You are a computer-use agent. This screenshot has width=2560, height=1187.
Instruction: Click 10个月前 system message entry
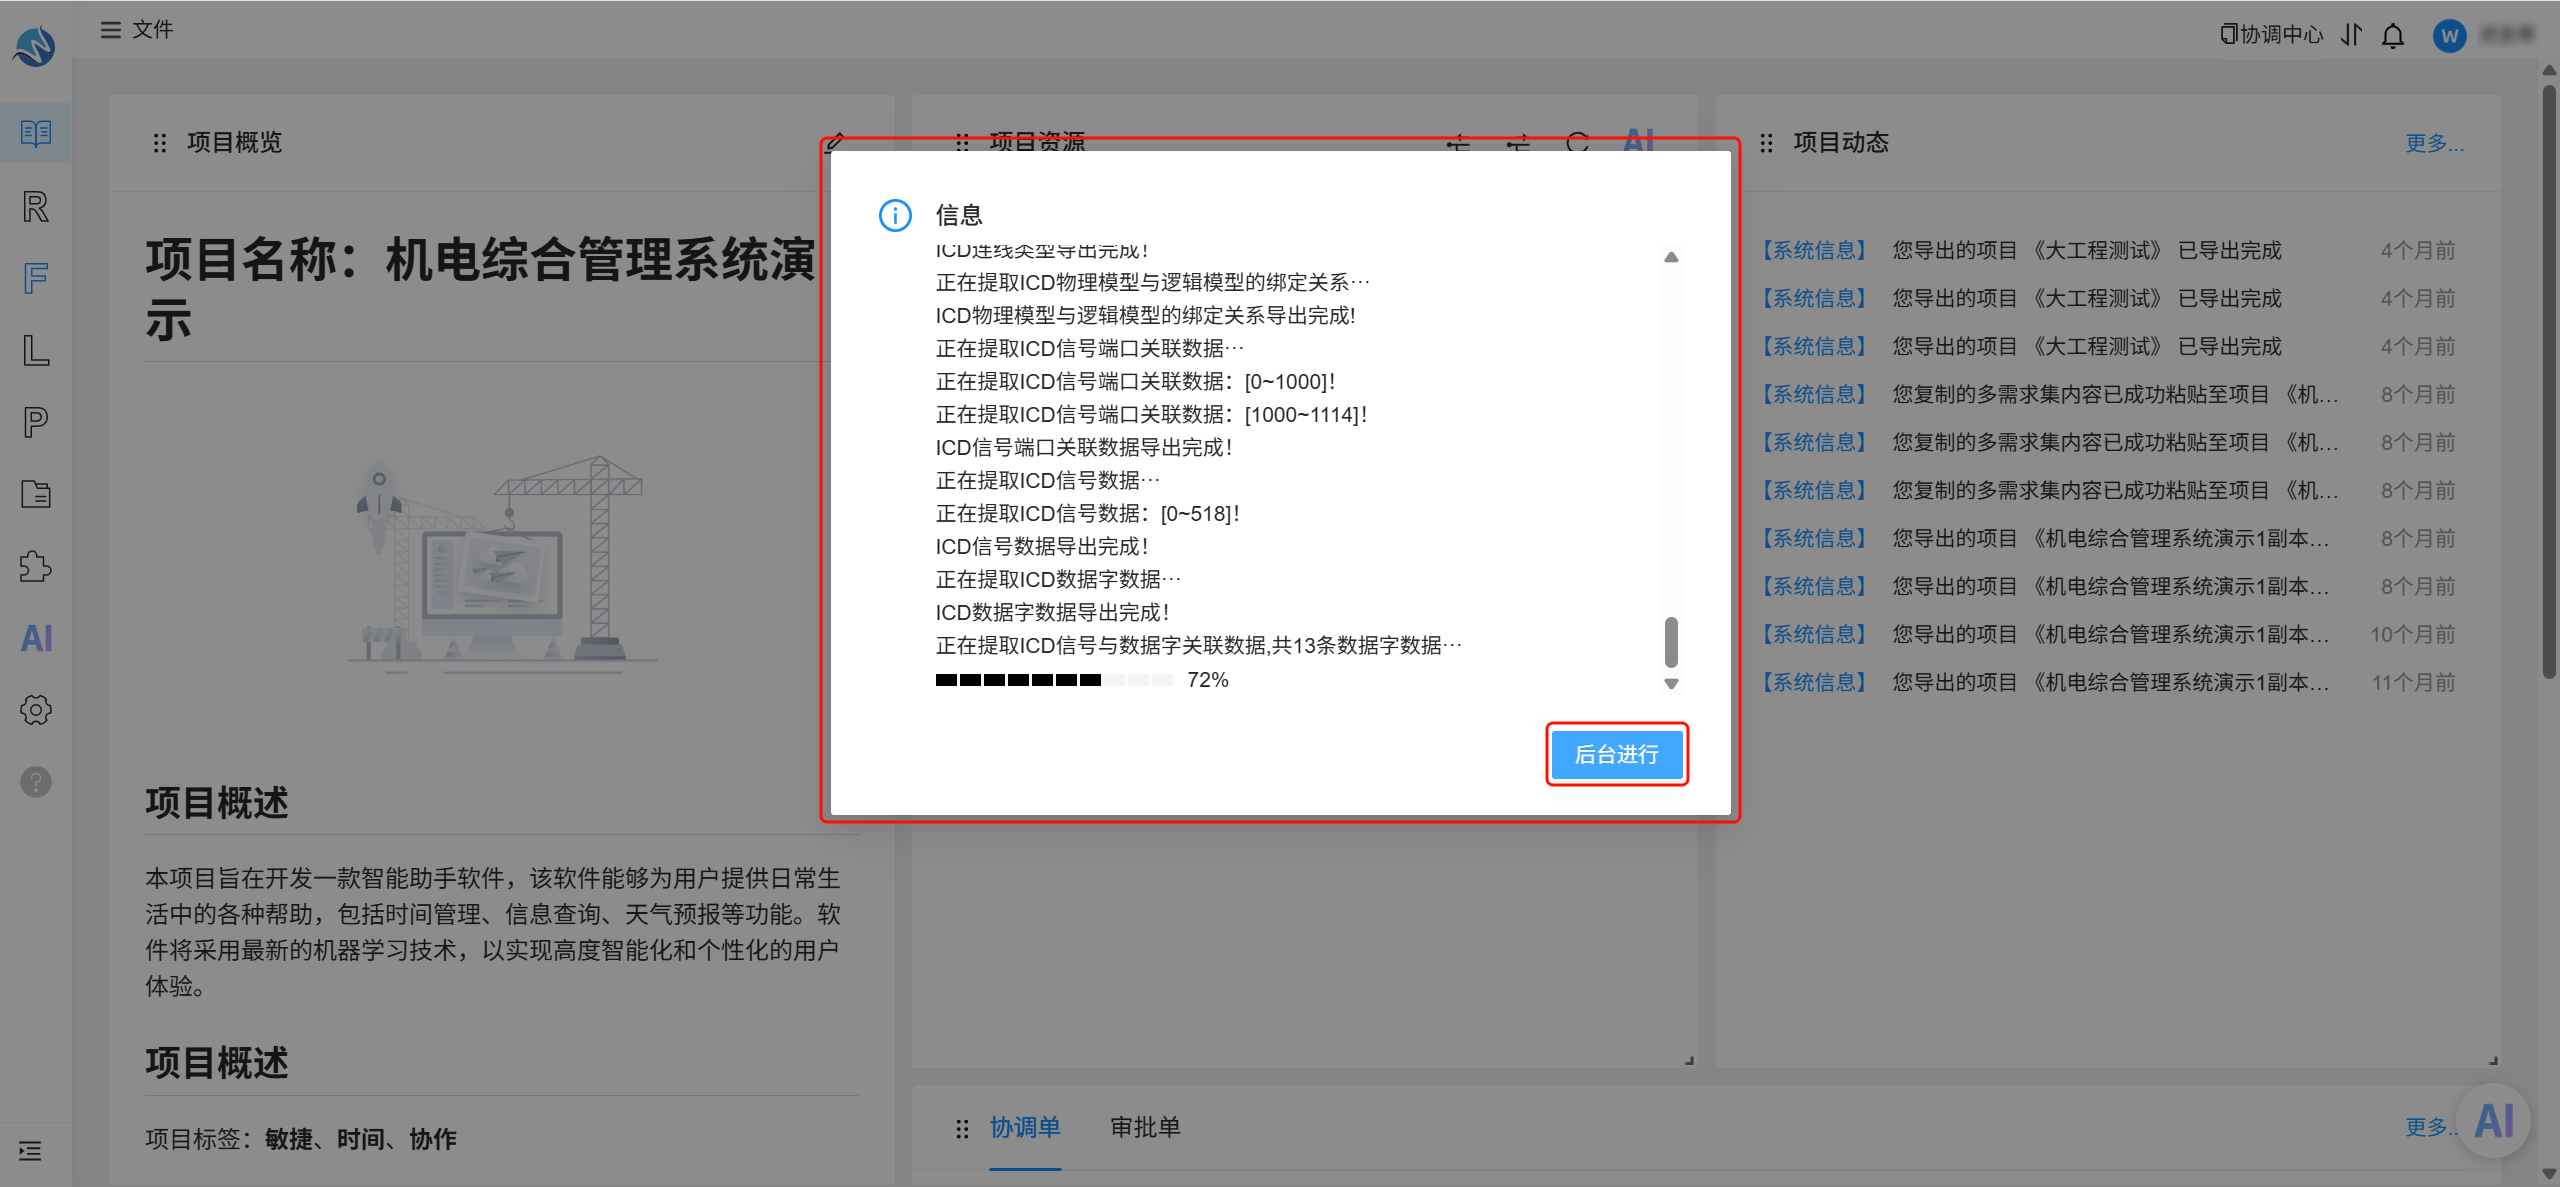[x=2107, y=634]
